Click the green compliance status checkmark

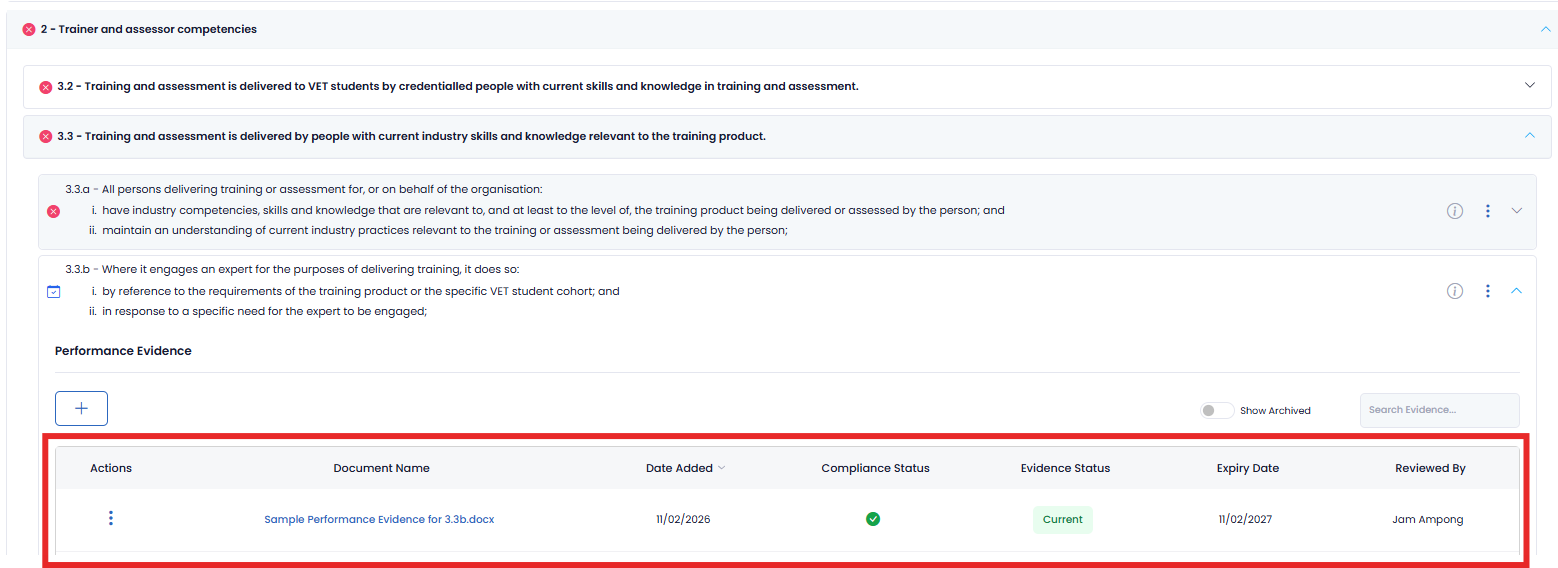(x=873, y=519)
